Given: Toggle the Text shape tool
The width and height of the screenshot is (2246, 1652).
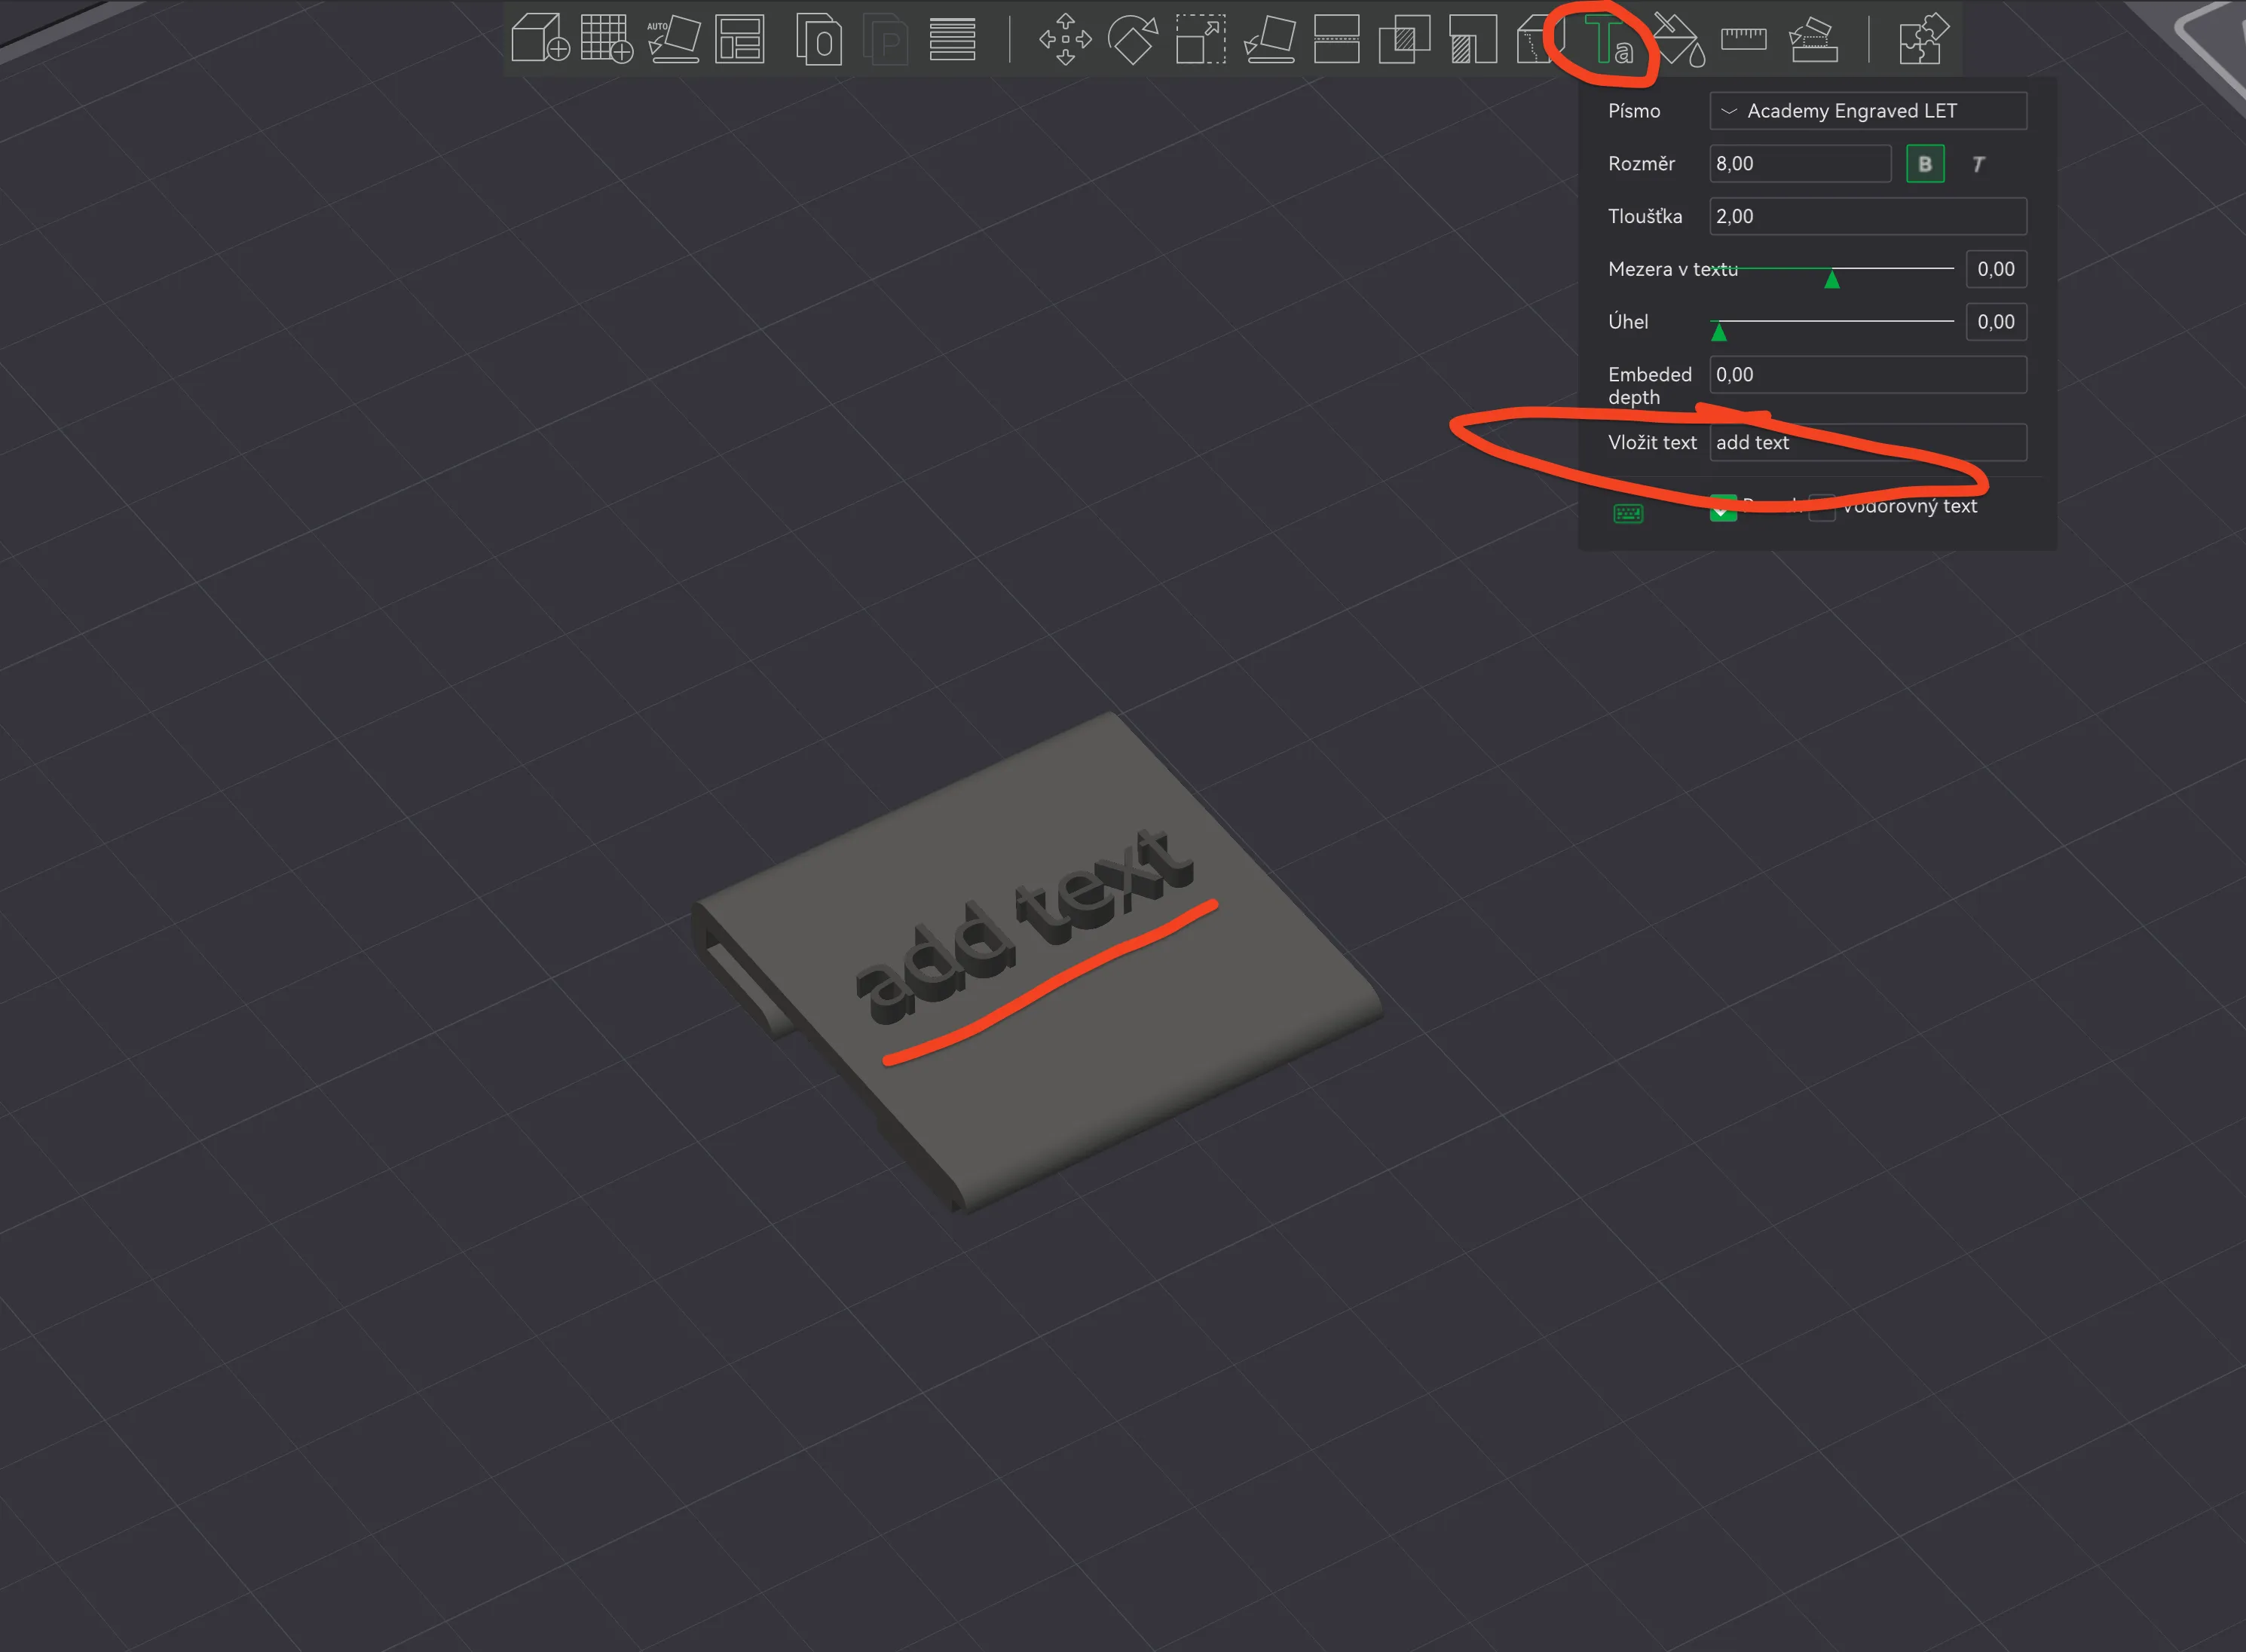Looking at the screenshot, I should (x=1610, y=41).
